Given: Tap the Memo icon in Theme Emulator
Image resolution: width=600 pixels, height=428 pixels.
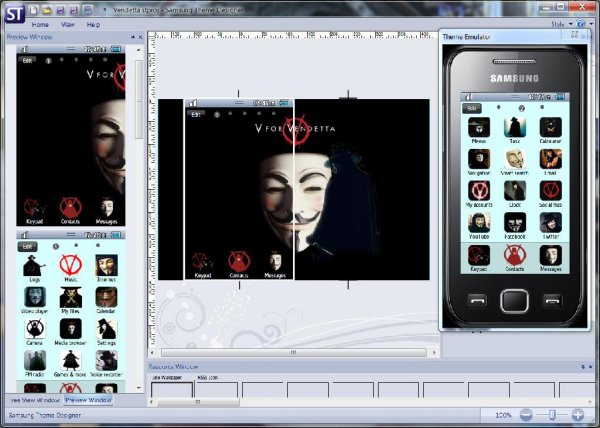Looking at the screenshot, I should point(479,130).
